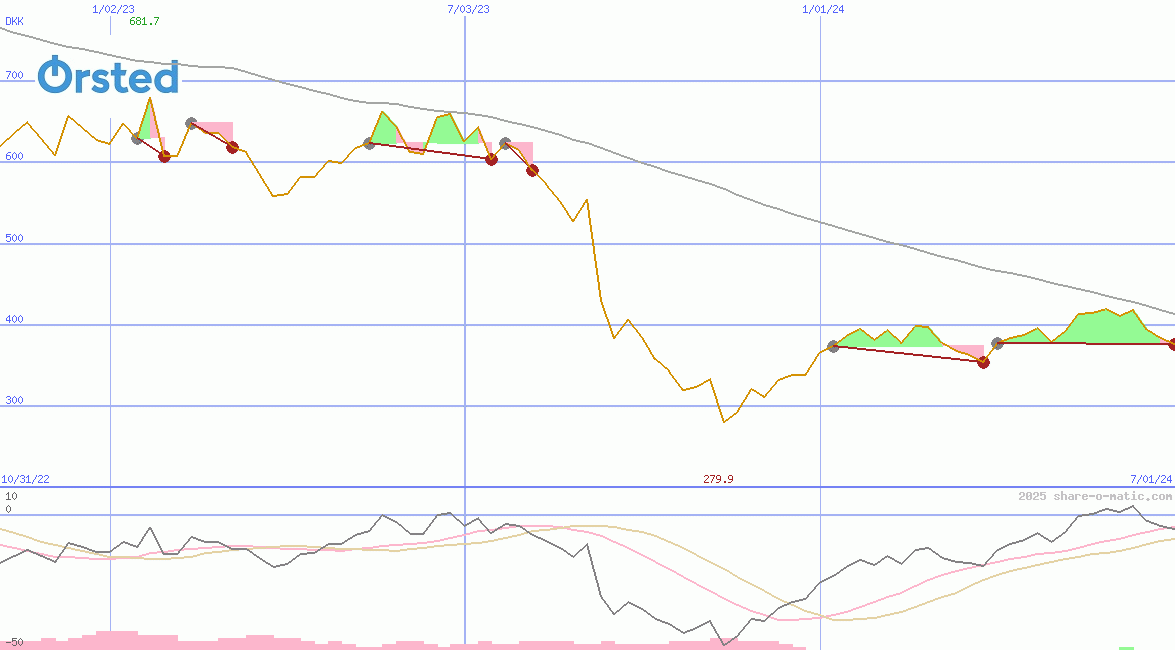The width and height of the screenshot is (1175, 650).
Task: Click the lowest red marker in the 2024 section
Action: coord(983,362)
